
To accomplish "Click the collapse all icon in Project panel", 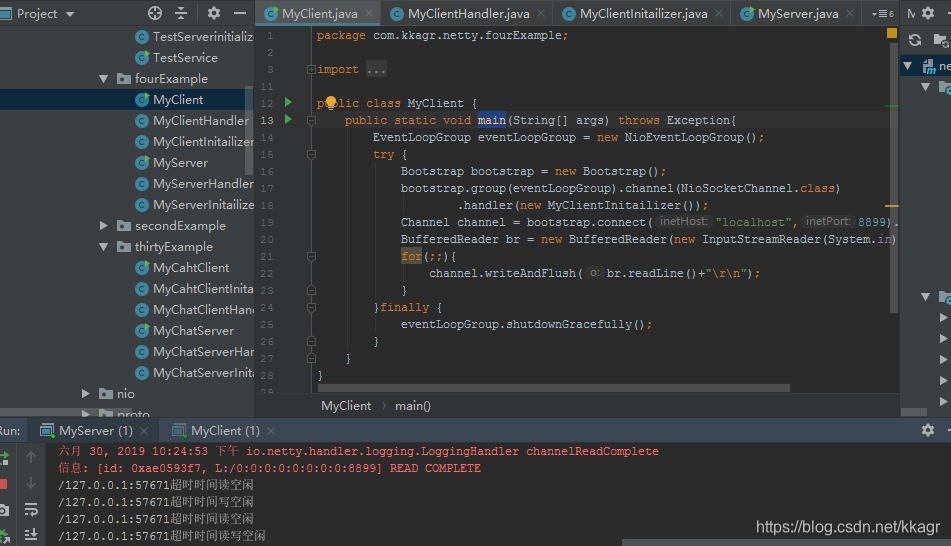I will click(181, 13).
